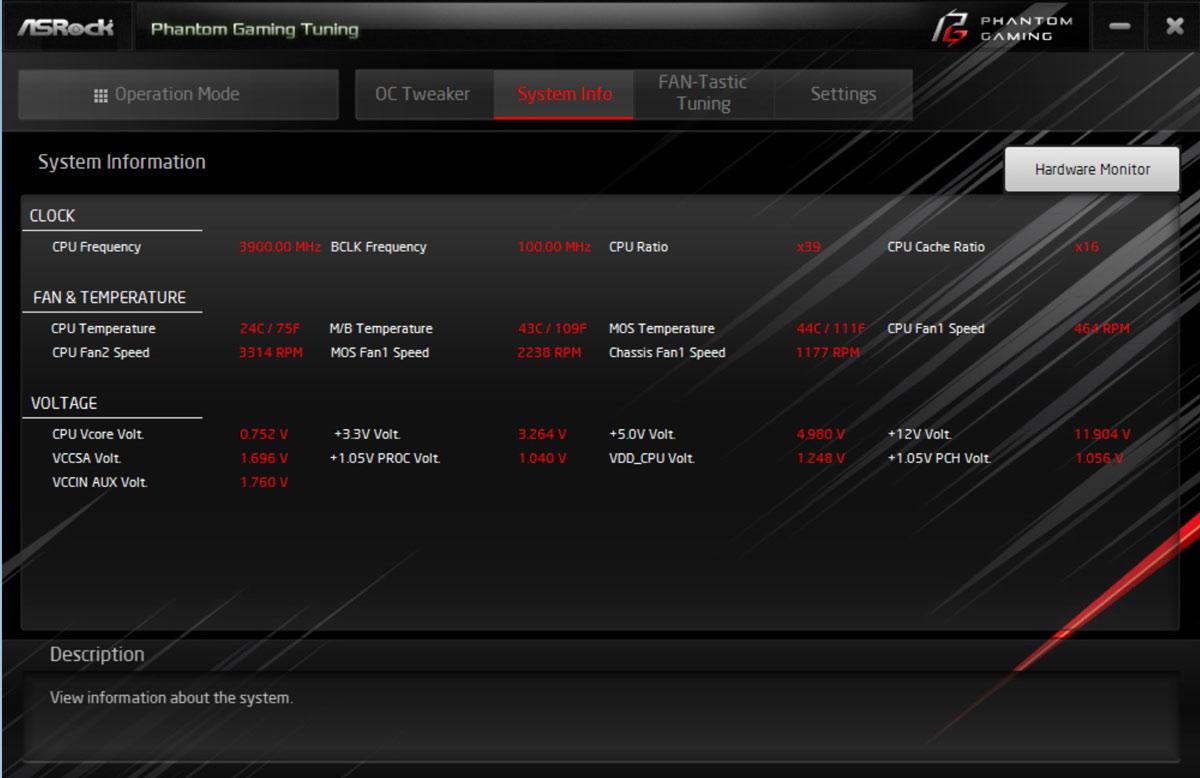
Task: Click the 100.00 MHz BCLK value
Action: [554, 247]
